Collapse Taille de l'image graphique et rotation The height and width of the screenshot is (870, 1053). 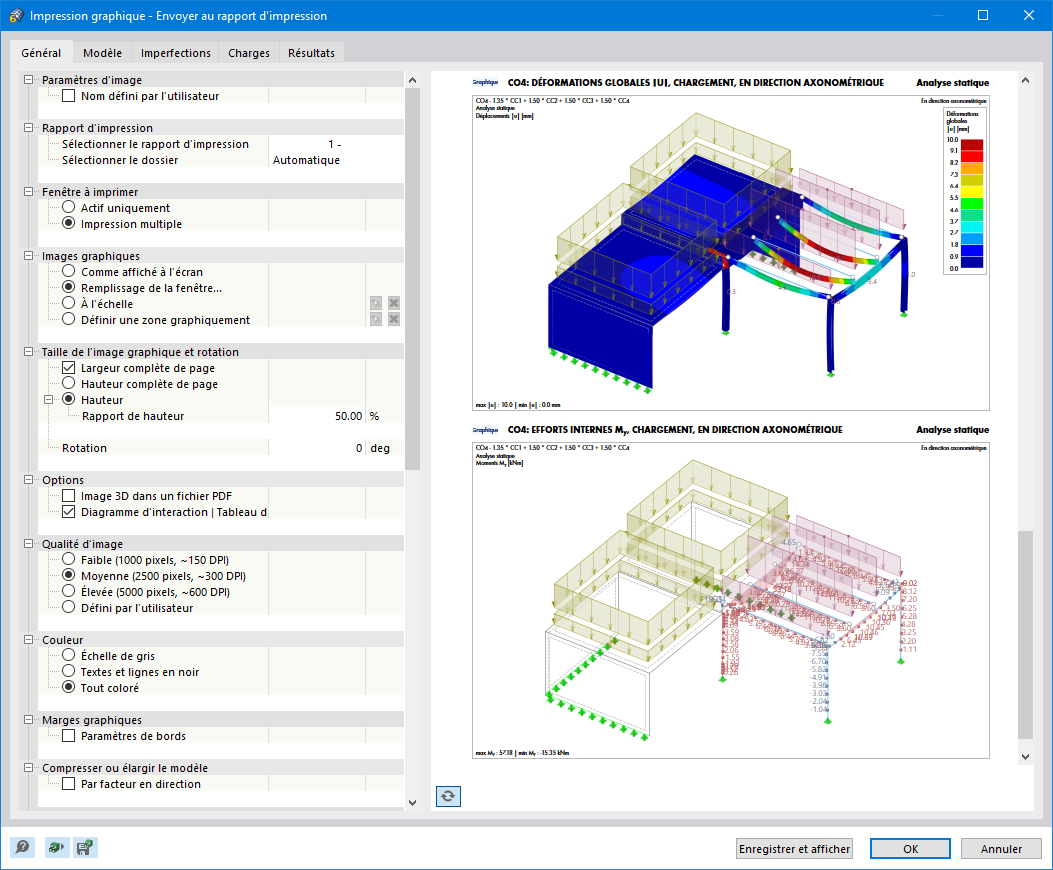(x=28, y=352)
